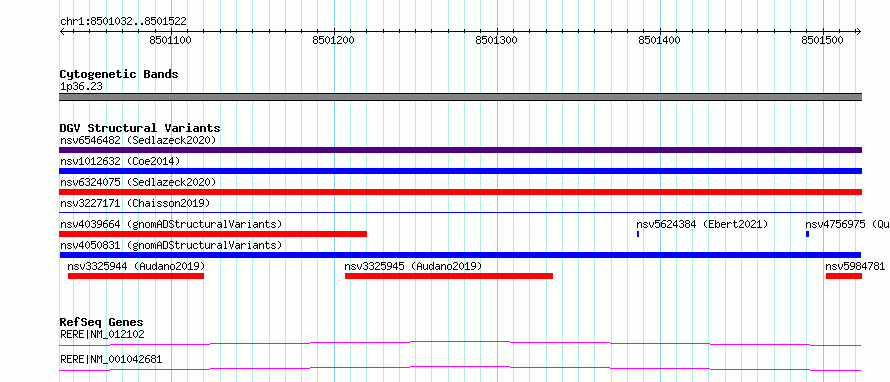Screen dimensions: 890x382
Task: Click the left arrow of the ruler
Action: pos(62,31)
